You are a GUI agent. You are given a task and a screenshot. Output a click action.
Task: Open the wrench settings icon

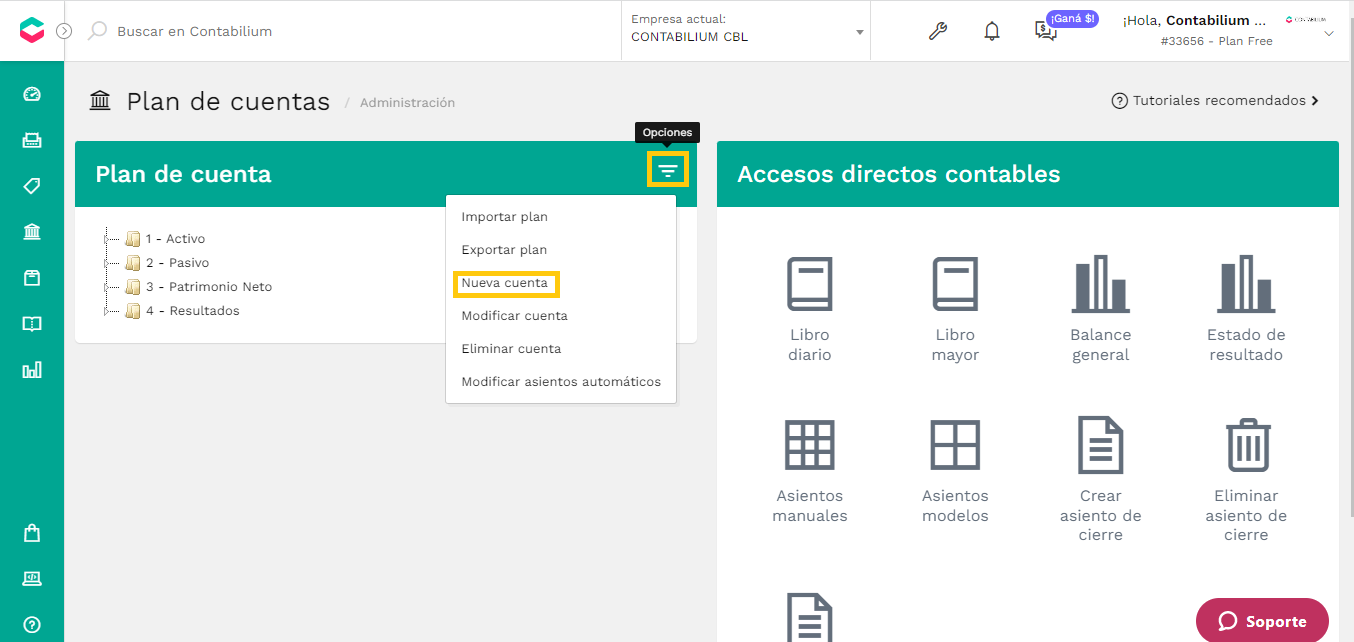(937, 31)
